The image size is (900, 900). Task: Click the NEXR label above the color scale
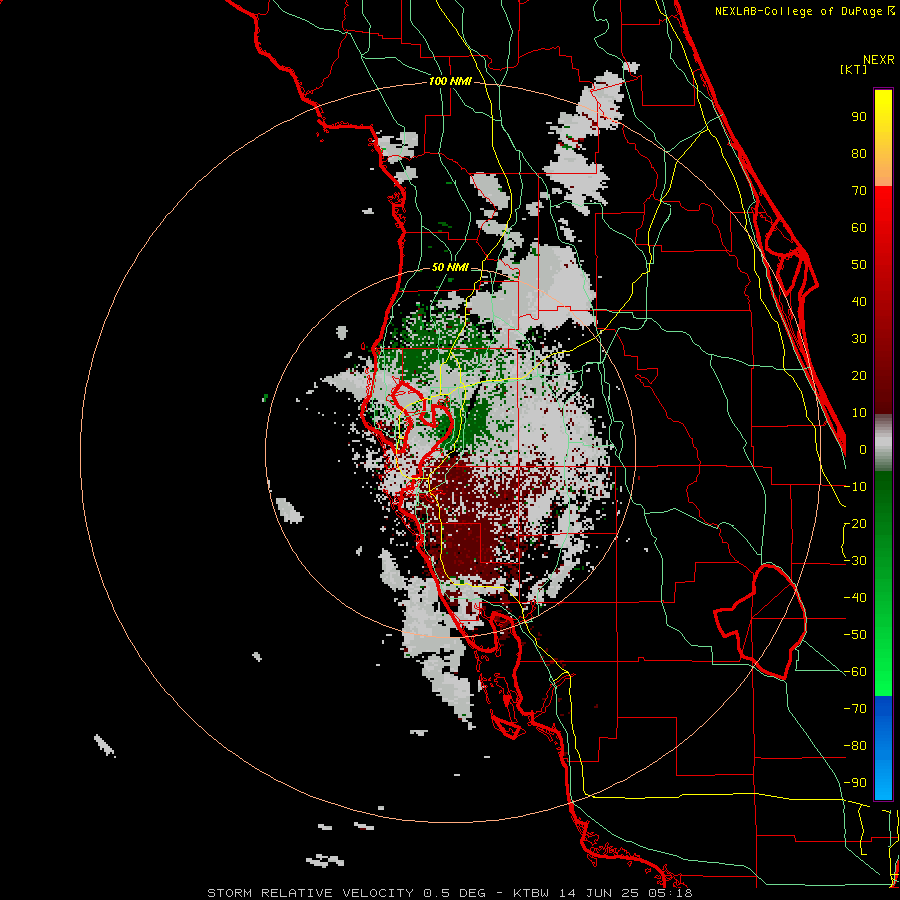(879, 60)
